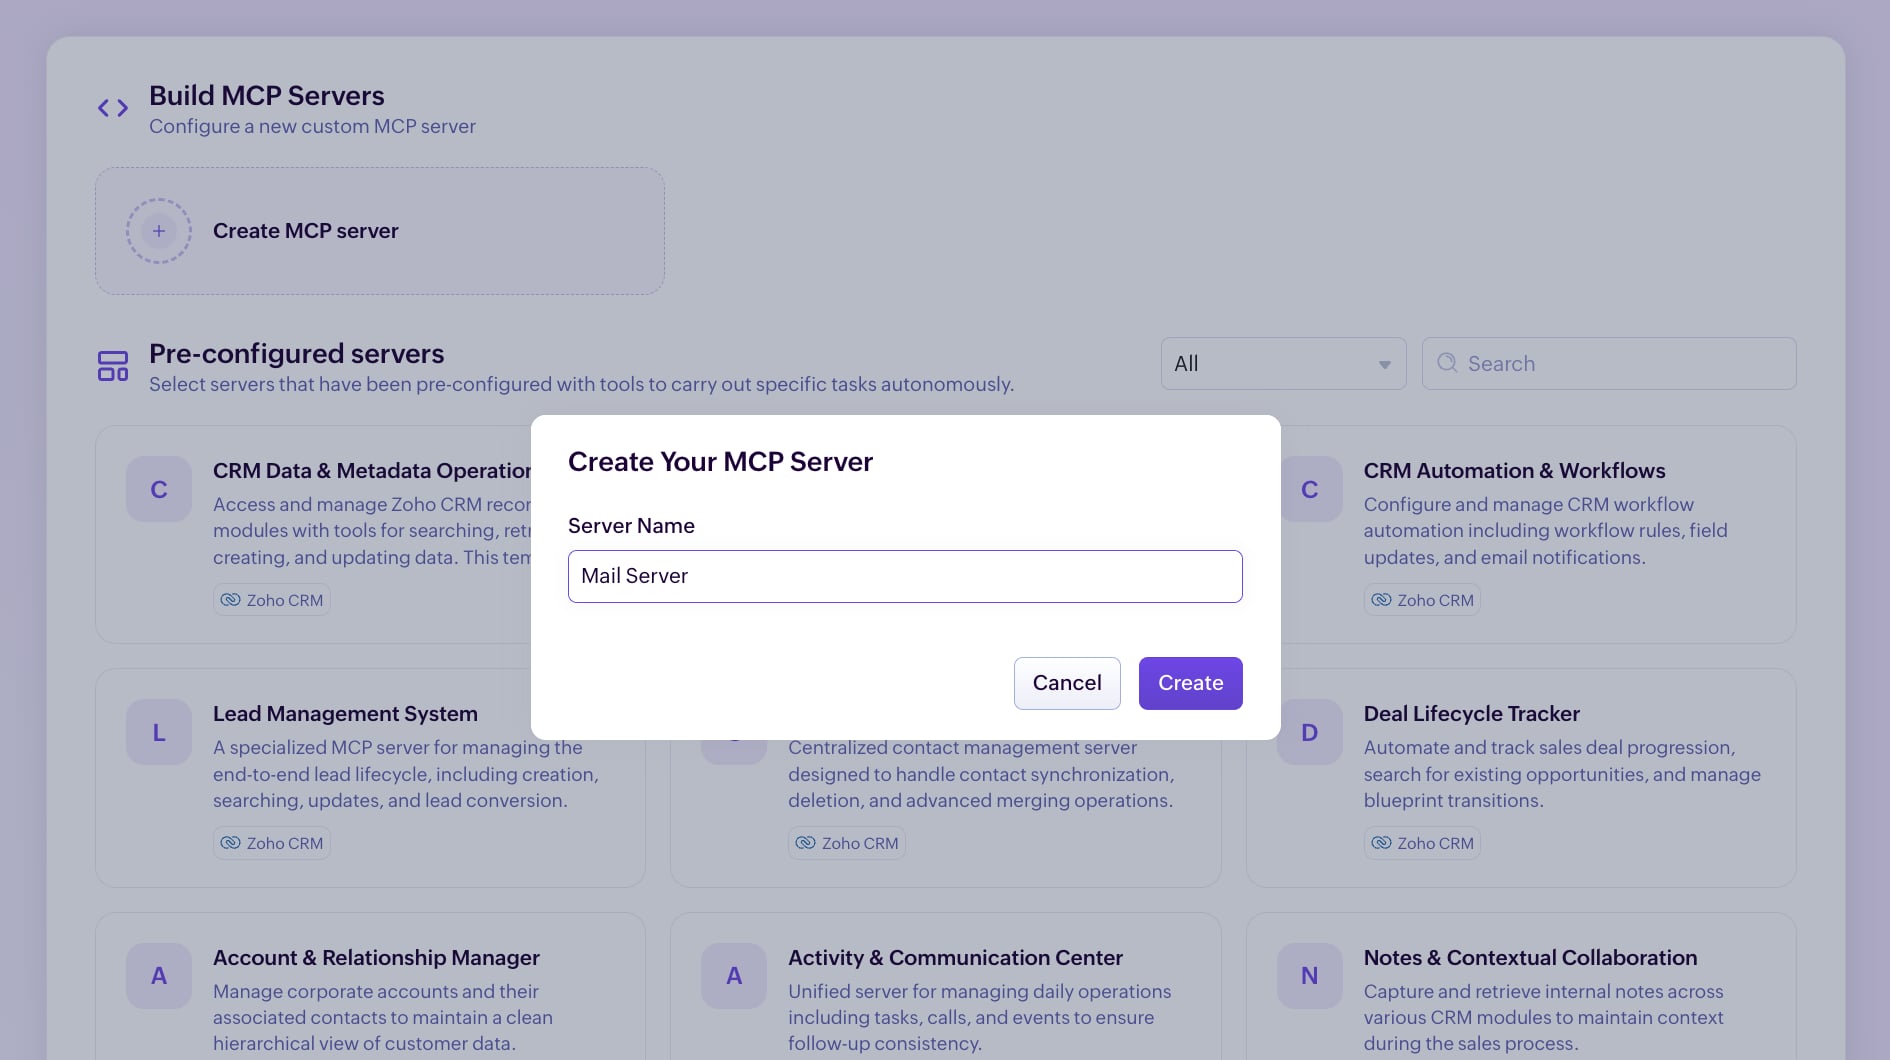
Task: Click the Server Name field label
Action: pos(631,526)
